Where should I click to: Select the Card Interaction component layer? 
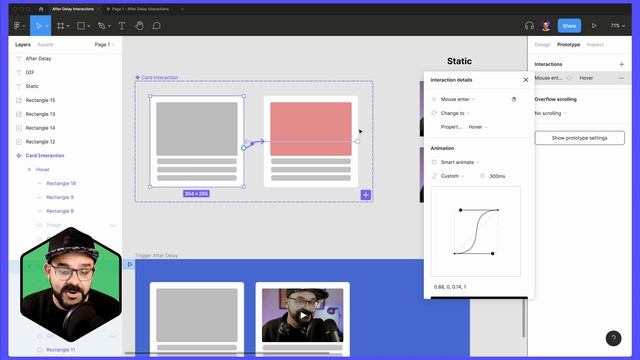point(45,156)
